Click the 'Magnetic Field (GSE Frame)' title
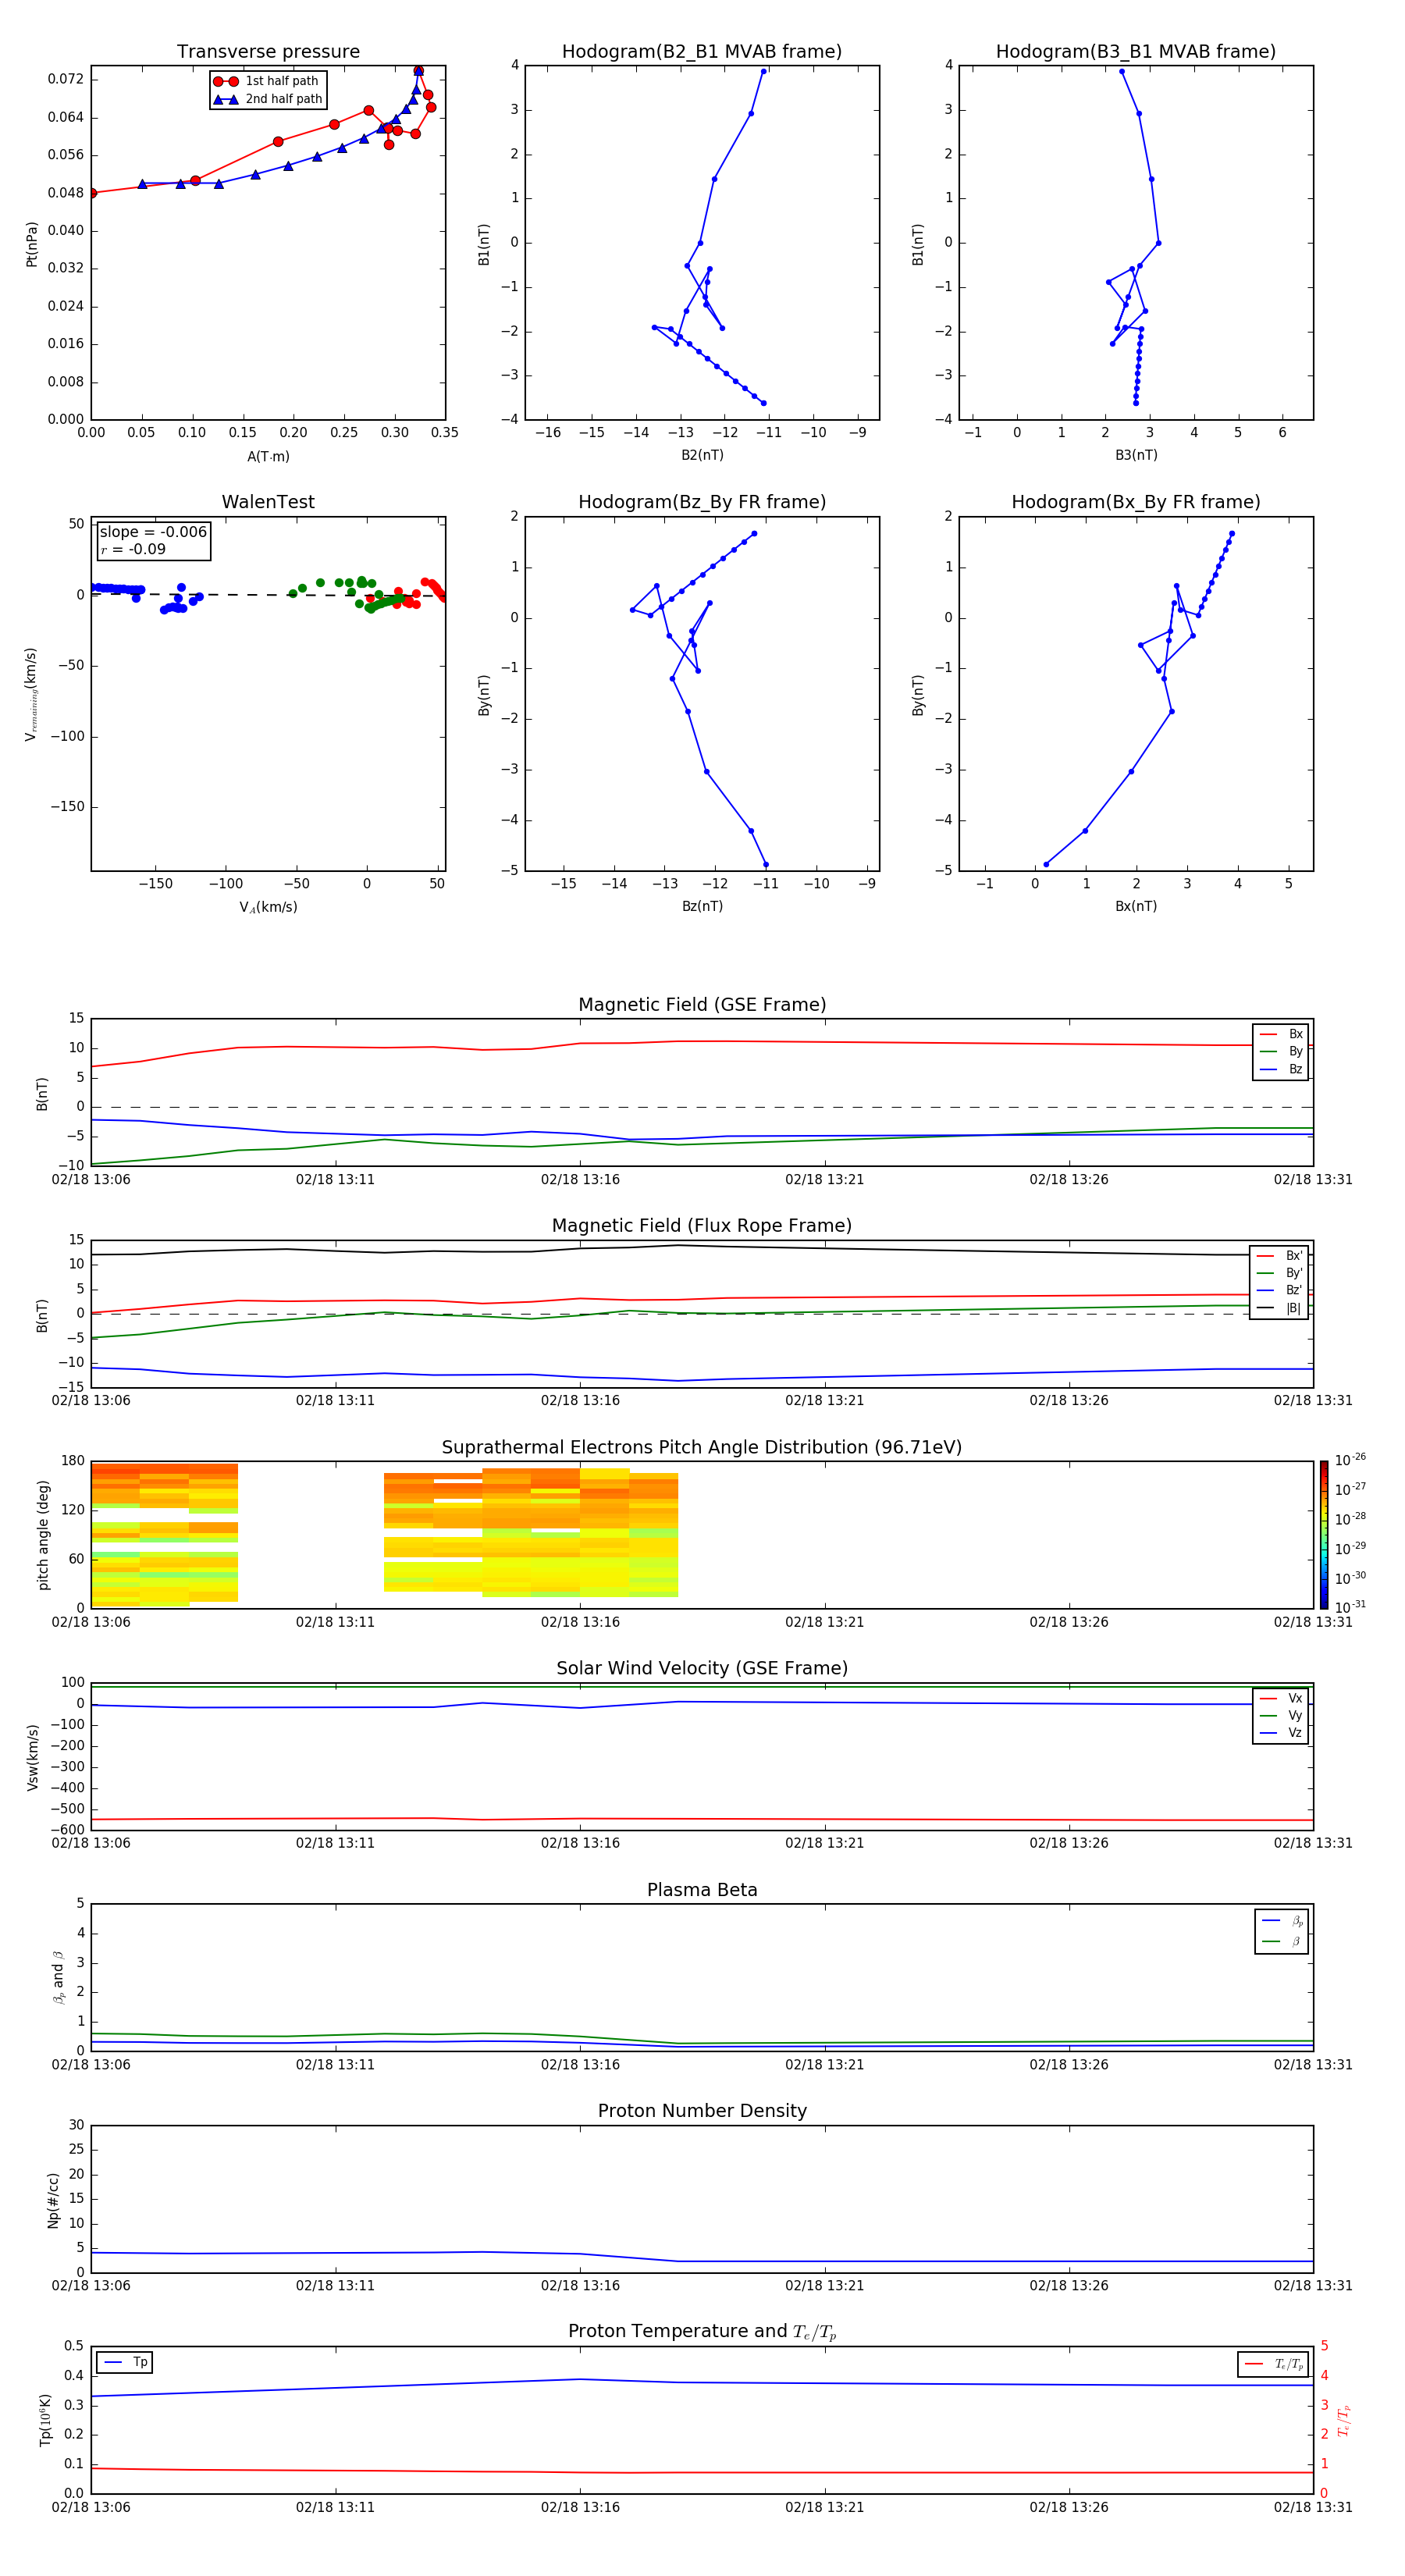The height and width of the screenshot is (2576, 1405). click(702, 1005)
